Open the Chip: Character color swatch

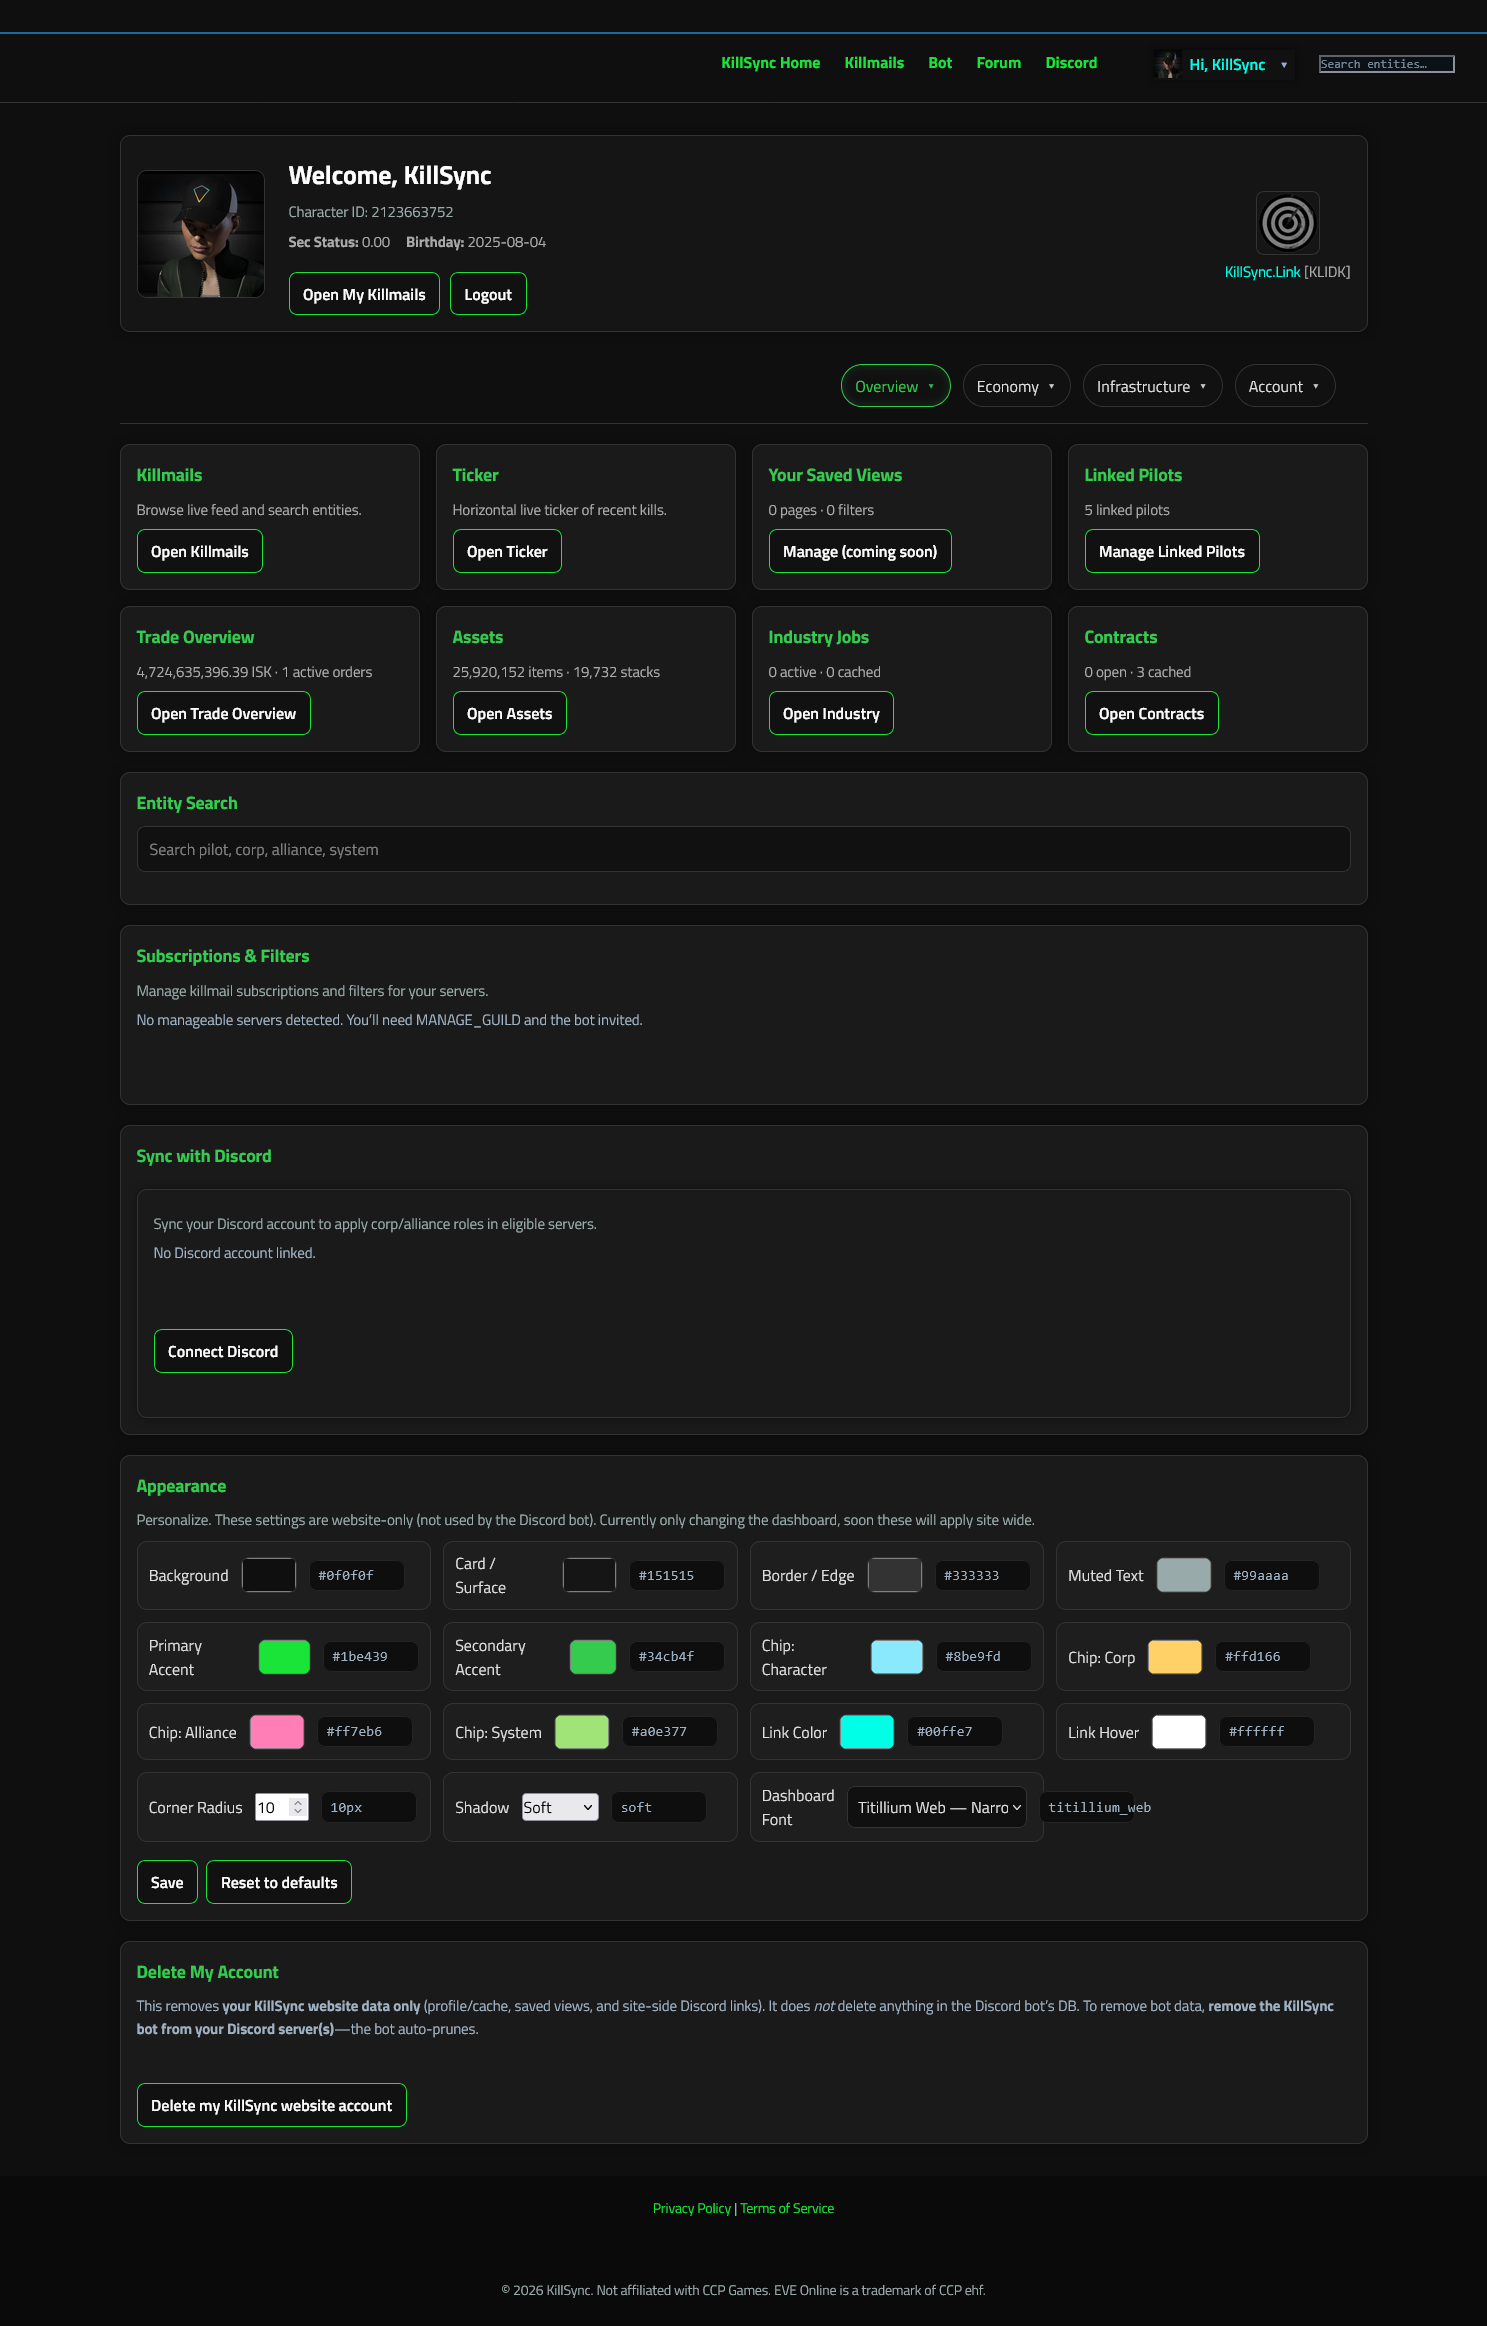(897, 1657)
